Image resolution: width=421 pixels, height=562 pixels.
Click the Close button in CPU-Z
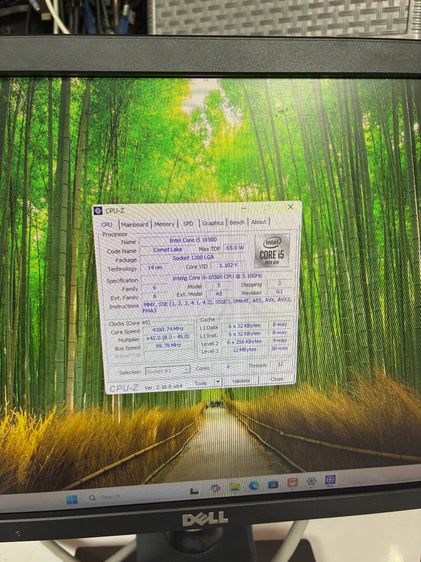coord(277,379)
